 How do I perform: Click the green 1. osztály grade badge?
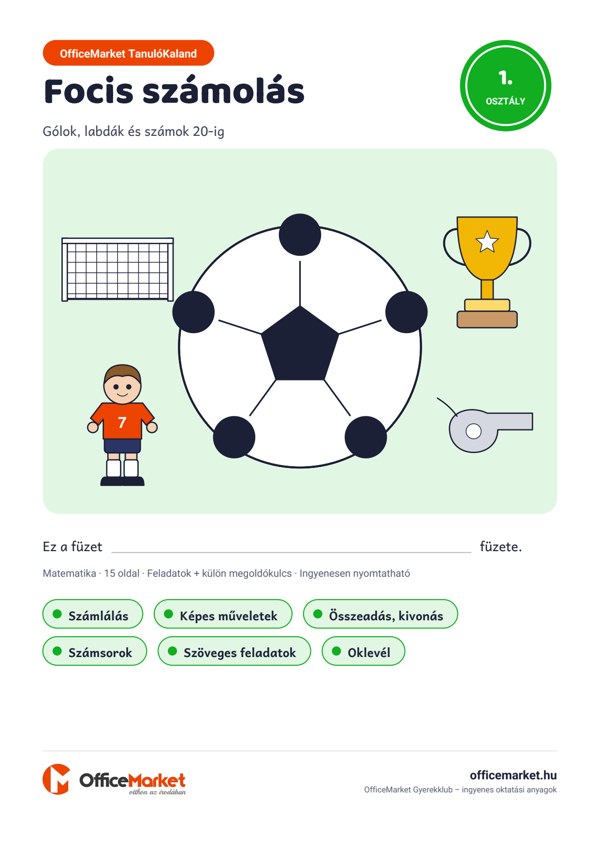[505, 85]
